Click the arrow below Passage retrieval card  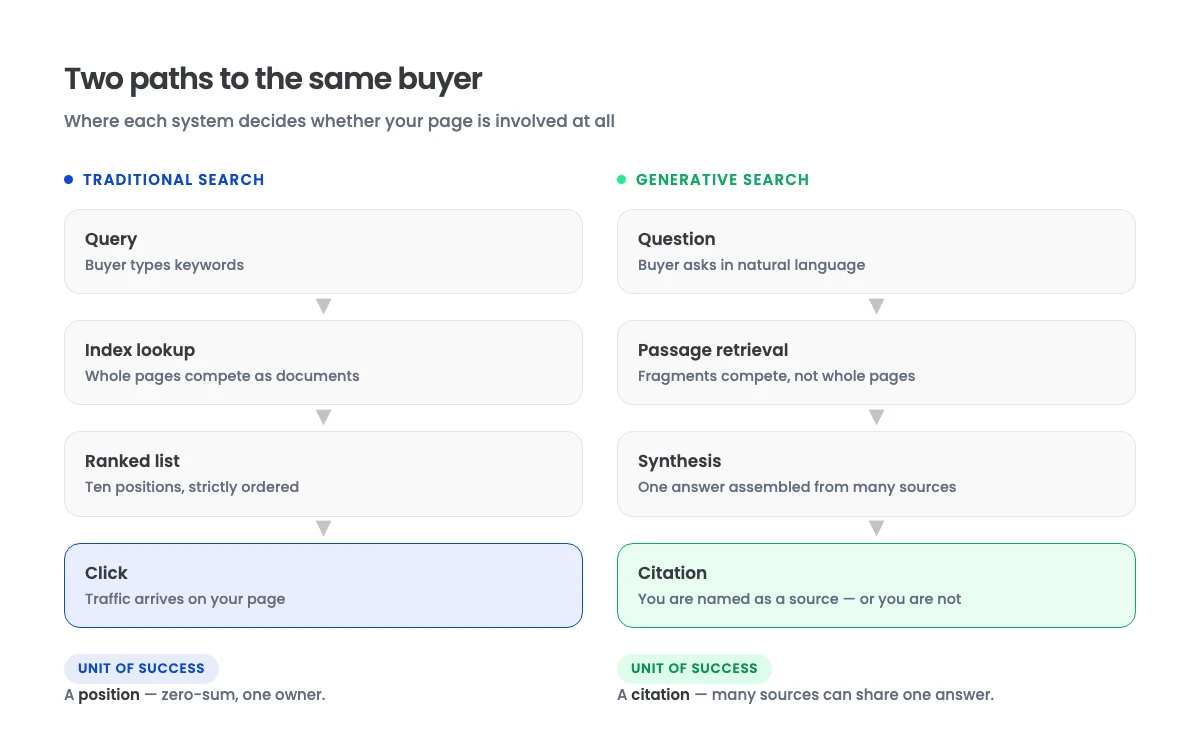click(876, 417)
